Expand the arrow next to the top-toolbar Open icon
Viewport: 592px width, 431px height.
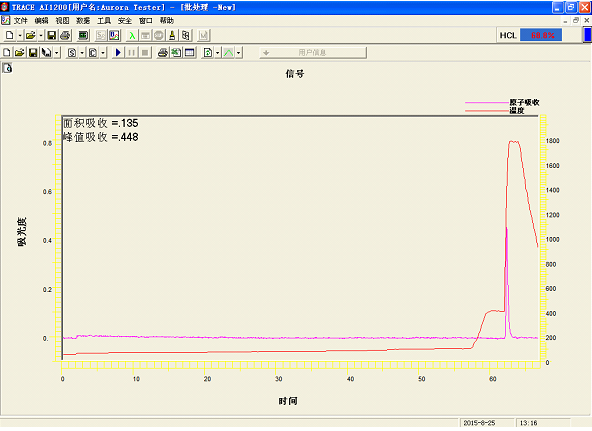click(x=41, y=35)
